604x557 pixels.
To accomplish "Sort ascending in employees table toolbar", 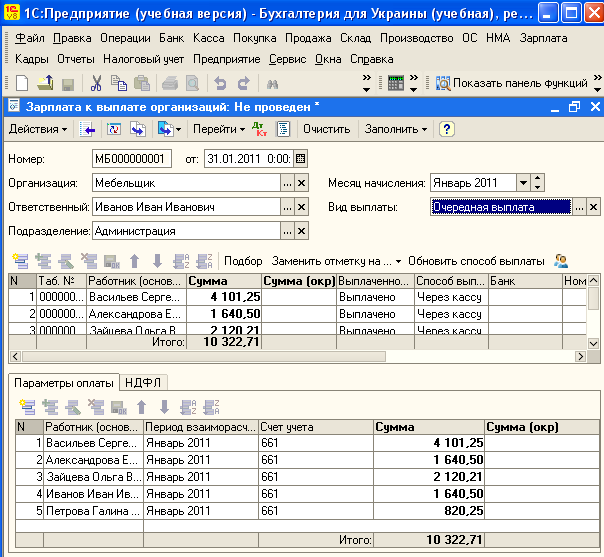I will (x=181, y=261).
